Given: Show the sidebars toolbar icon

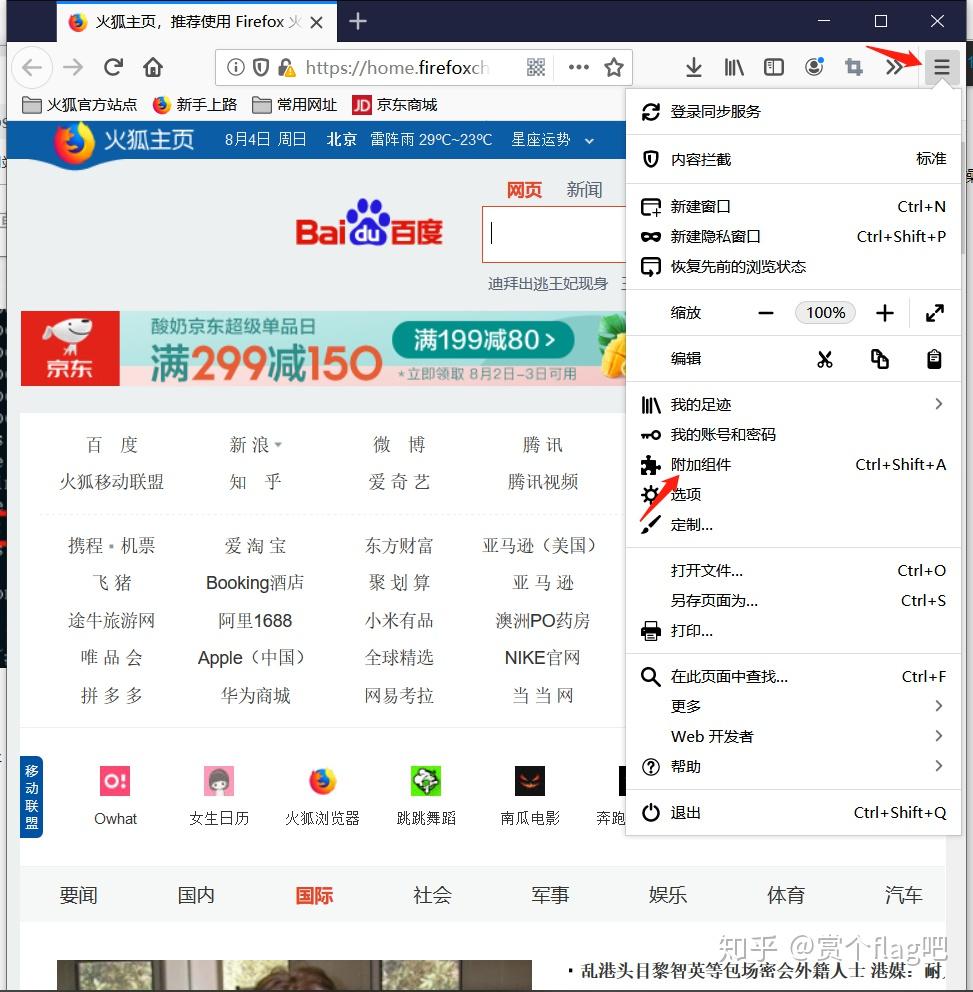Looking at the screenshot, I should pos(774,67).
